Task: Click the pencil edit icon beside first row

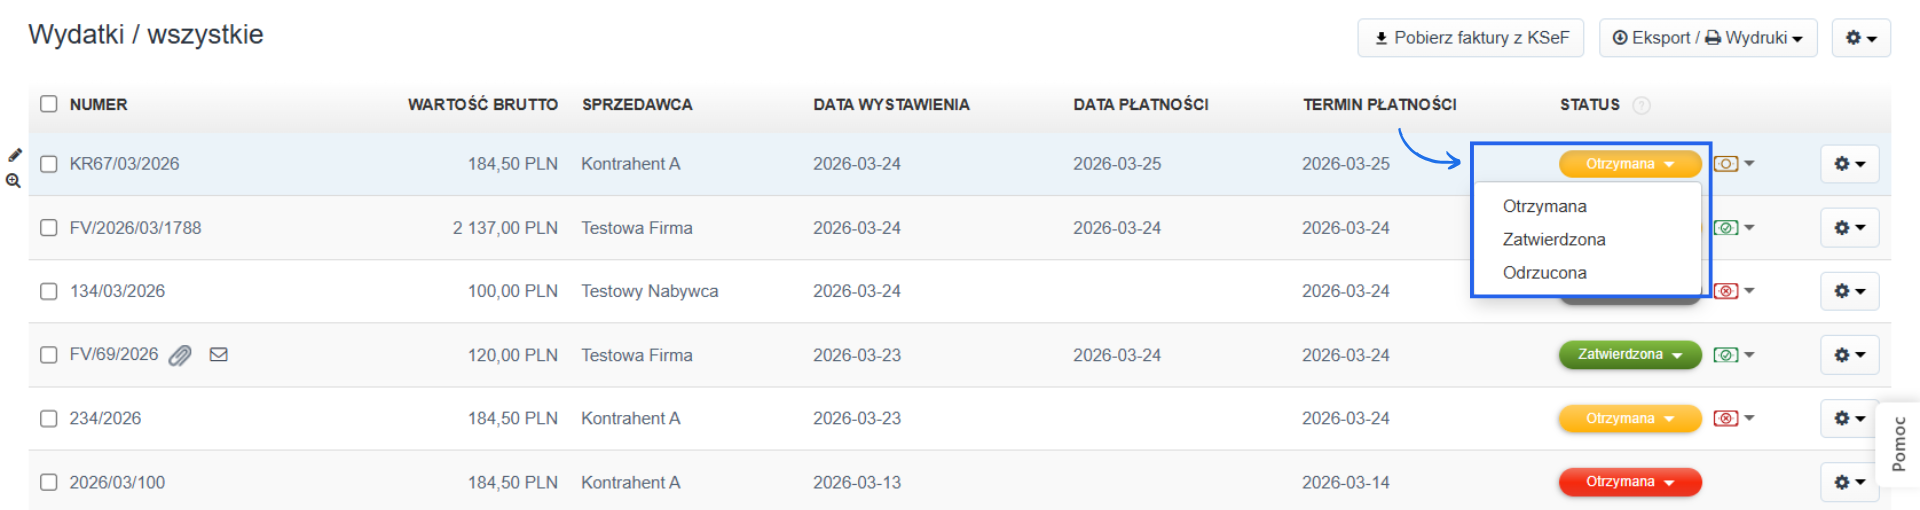Action: 15,155
